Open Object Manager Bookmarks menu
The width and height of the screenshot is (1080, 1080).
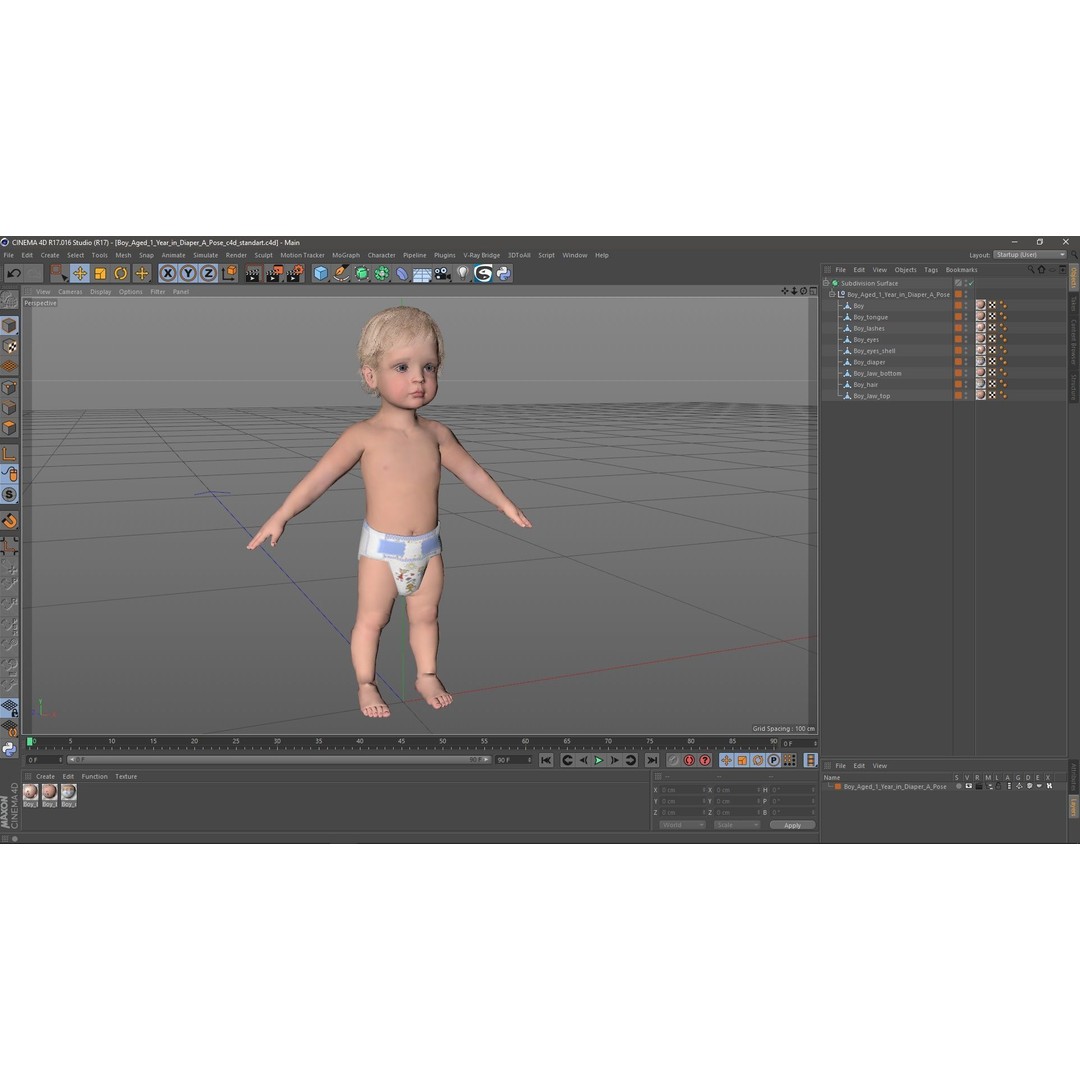click(962, 270)
